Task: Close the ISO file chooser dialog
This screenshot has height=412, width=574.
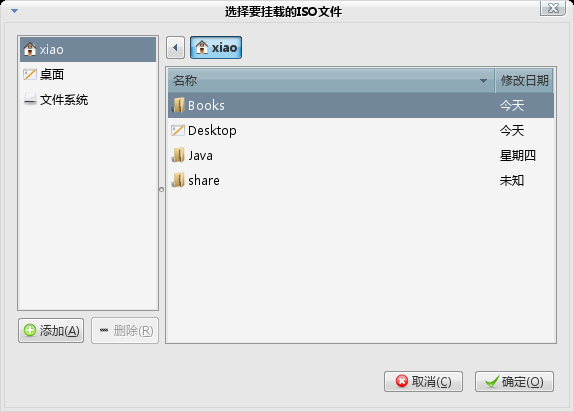Action: point(553,8)
